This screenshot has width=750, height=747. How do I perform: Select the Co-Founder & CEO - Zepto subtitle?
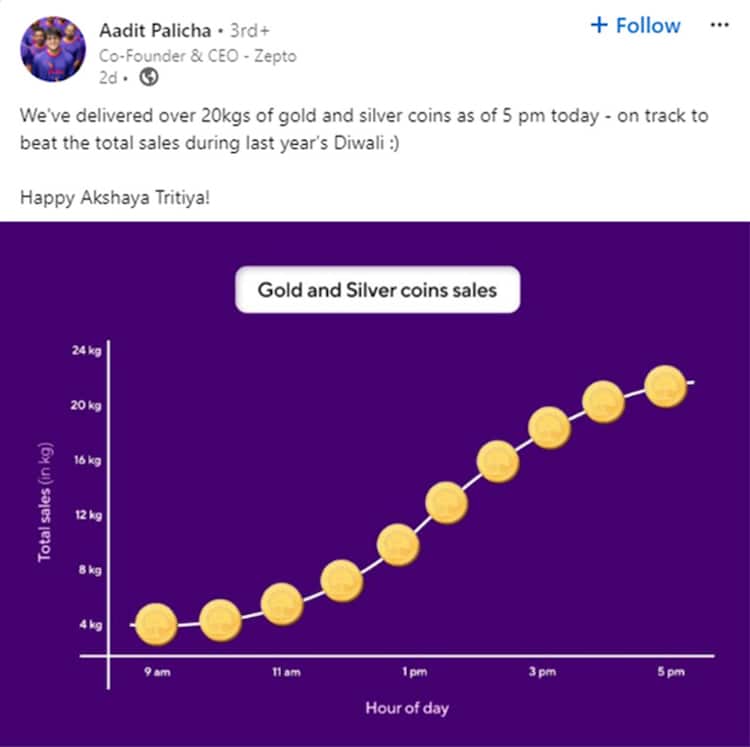tap(197, 56)
